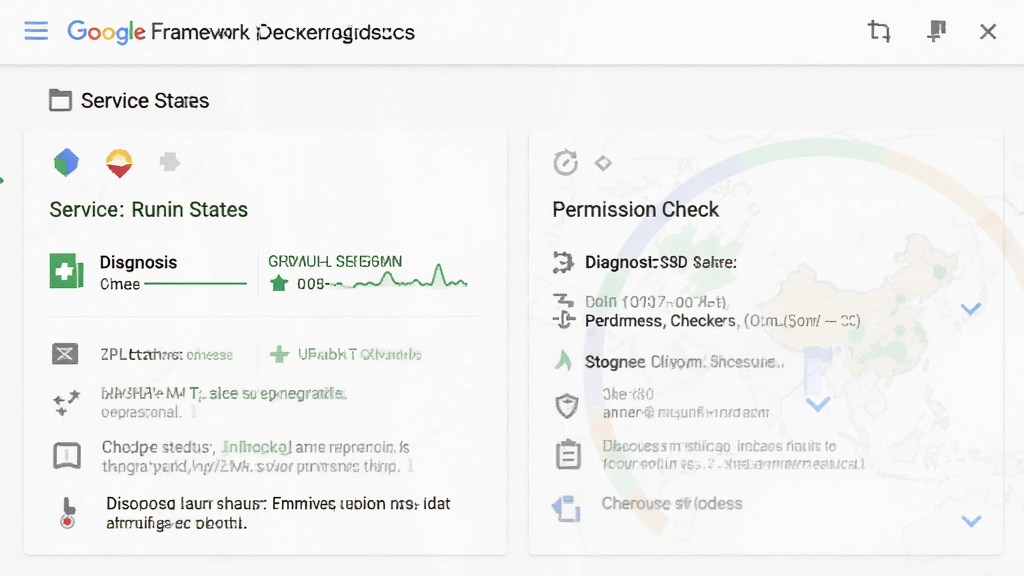Screen dimensions: 1024x576
Task: Click the icon beside Perdmess, Checkers
Action: [x=564, y=319]
